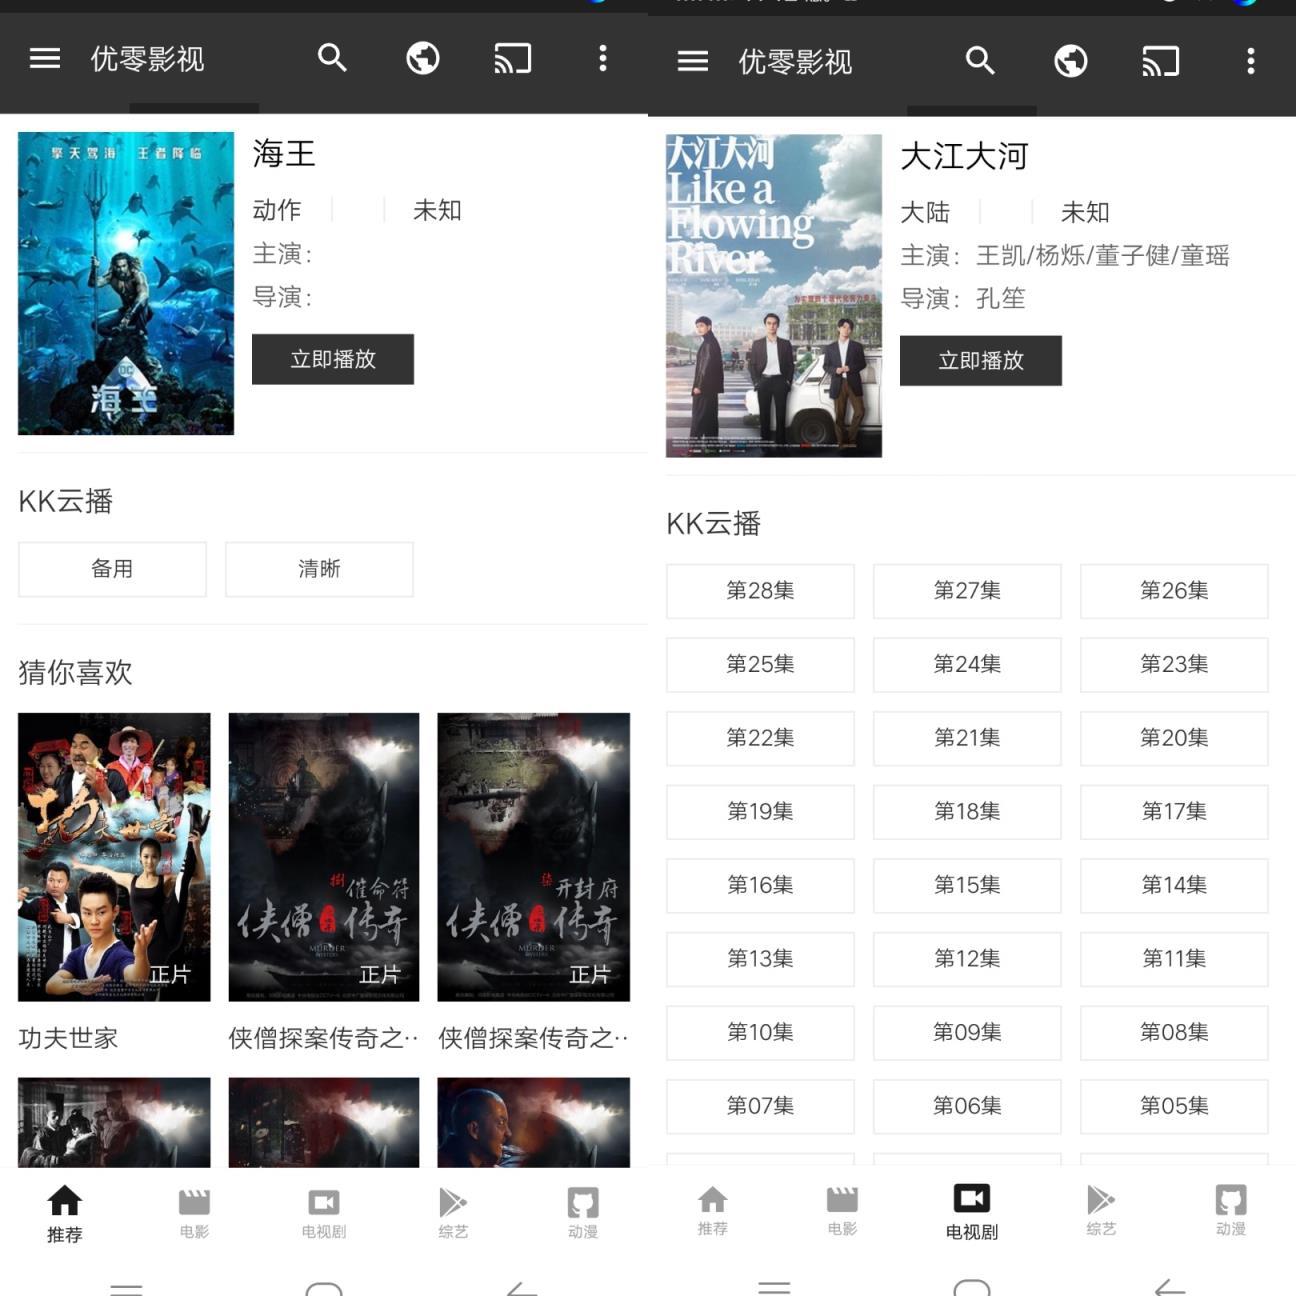Select the 综艺 icon below the 海王 screen
The width and height of the screenshot is (1296, 1296).
(453, 1212)
